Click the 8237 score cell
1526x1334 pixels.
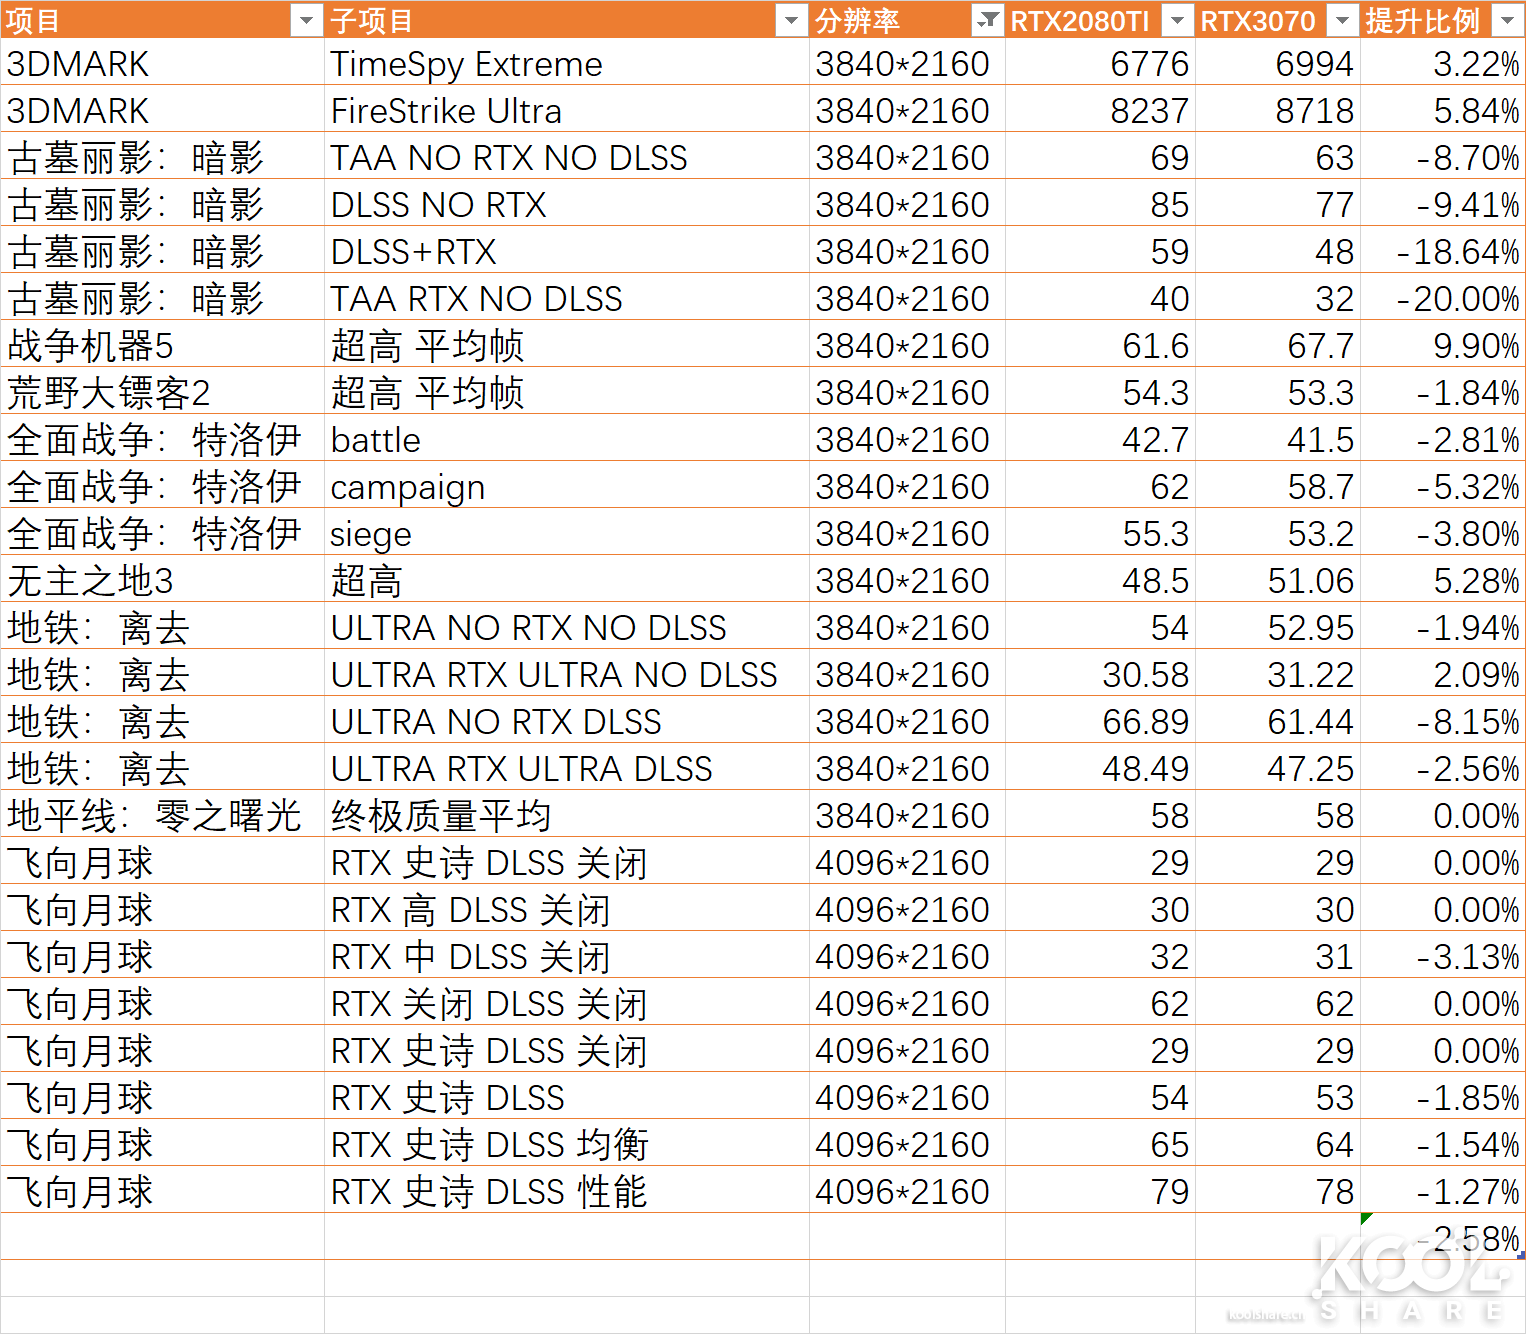(1100, 109)
